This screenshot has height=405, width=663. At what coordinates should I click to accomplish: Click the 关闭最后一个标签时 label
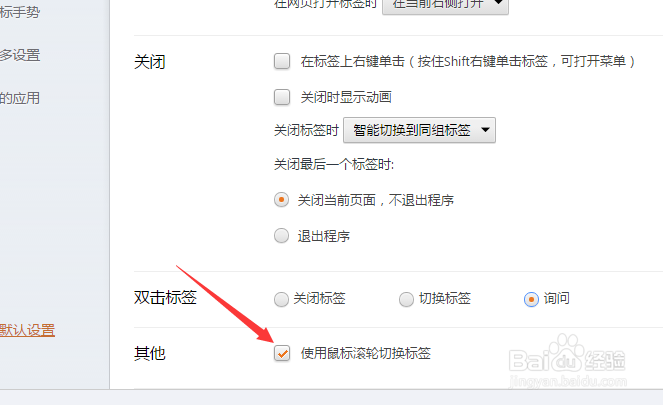coord(334,164)
